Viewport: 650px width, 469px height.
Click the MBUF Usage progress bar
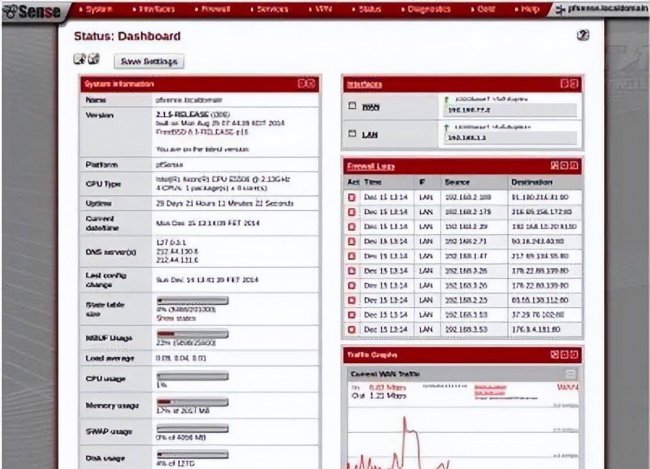point(192,334)
